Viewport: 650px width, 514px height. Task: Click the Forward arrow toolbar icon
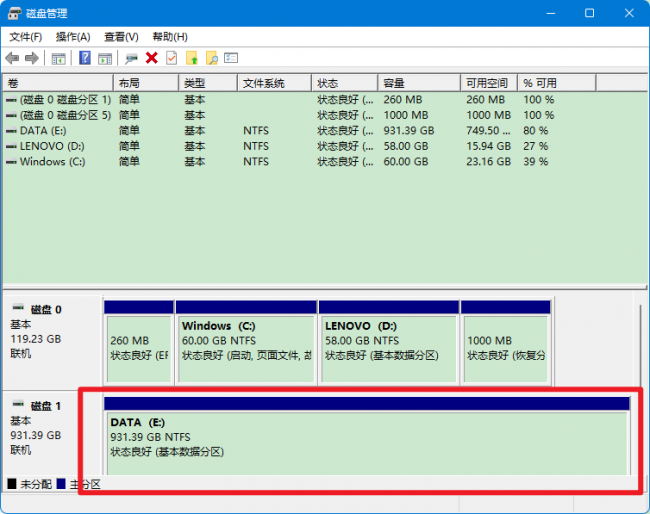32,58
